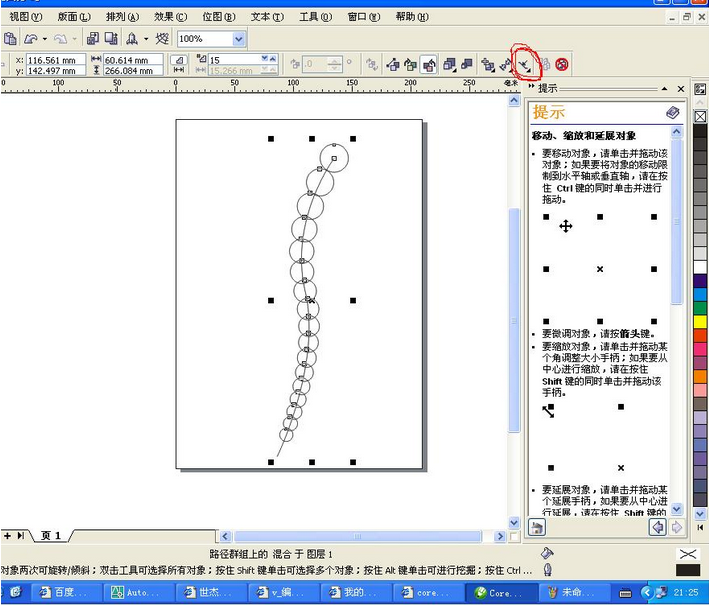The height and width of the screenshot is (605, 709).
Task: Click the canvas vertical scrollbar up arrow
Action: coord(514,100)
